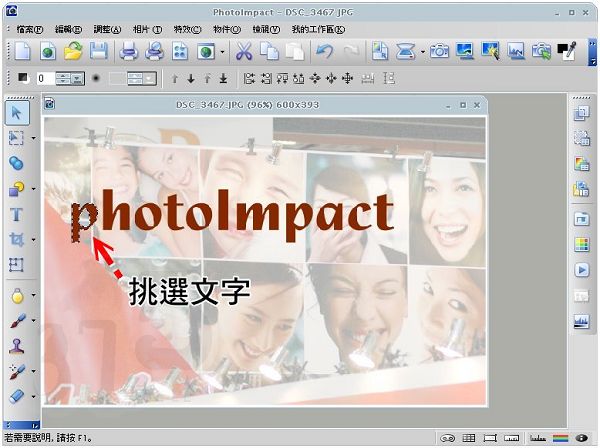This screenshot has height=448, width=600.
Task: Expand the Crop tool flyout arrow
Action: pyautogui.click(x=34, y=240)
